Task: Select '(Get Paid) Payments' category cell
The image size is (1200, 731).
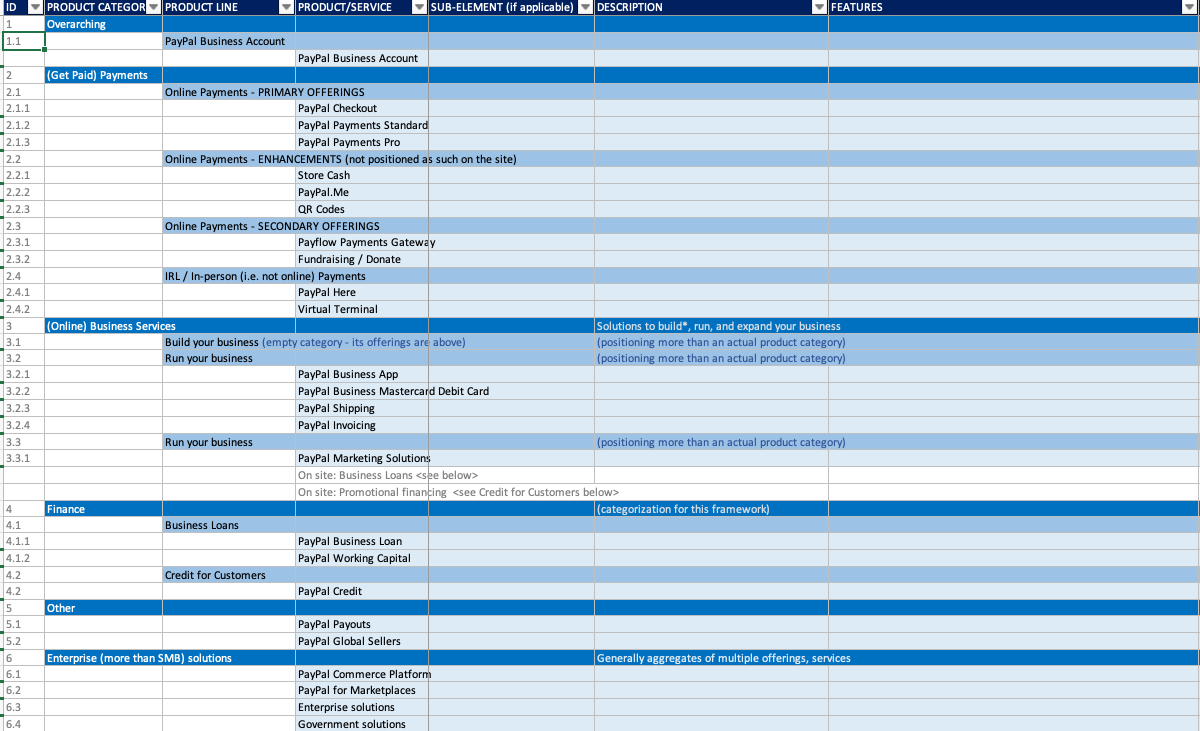Action: coord(103,75)
